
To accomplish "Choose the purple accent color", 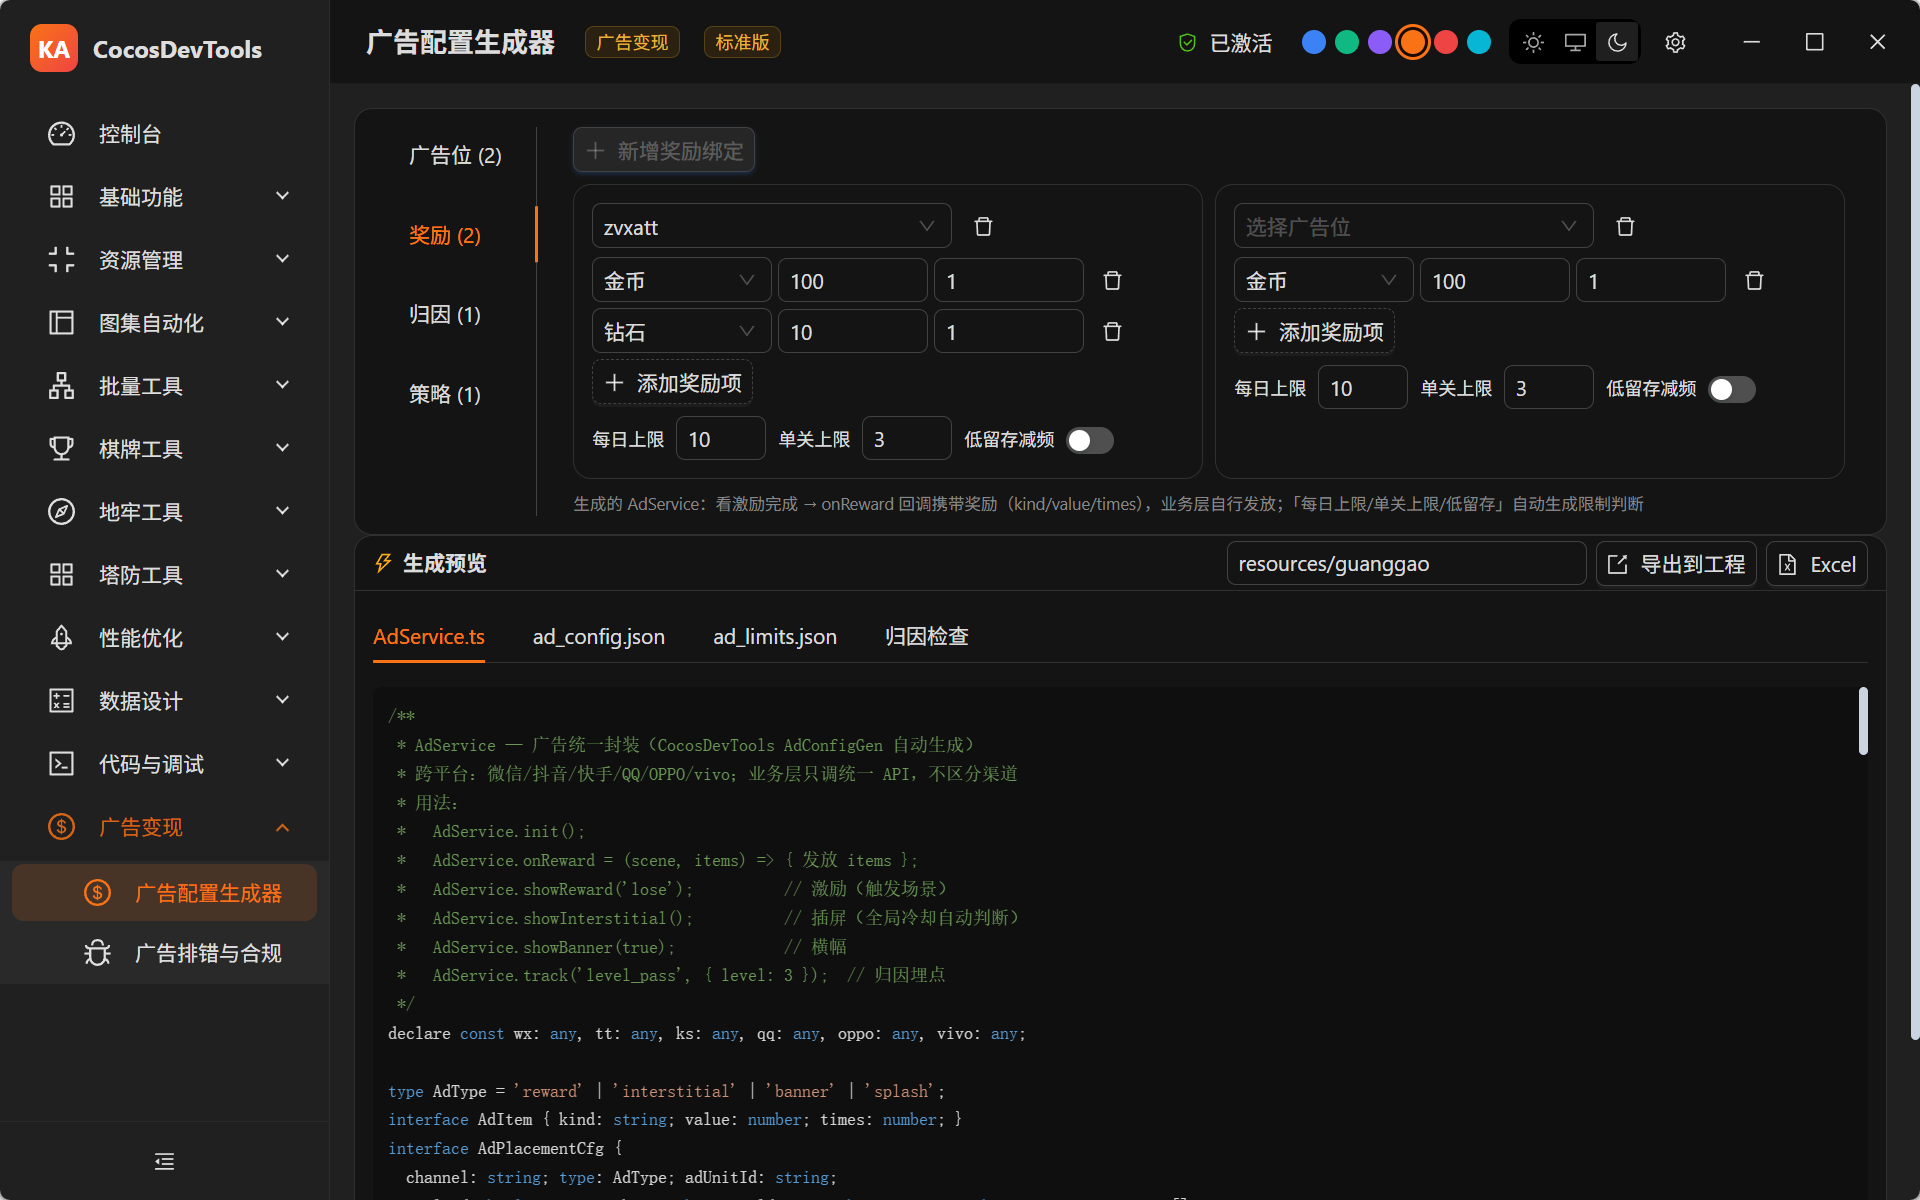I will click(1379, 42).
